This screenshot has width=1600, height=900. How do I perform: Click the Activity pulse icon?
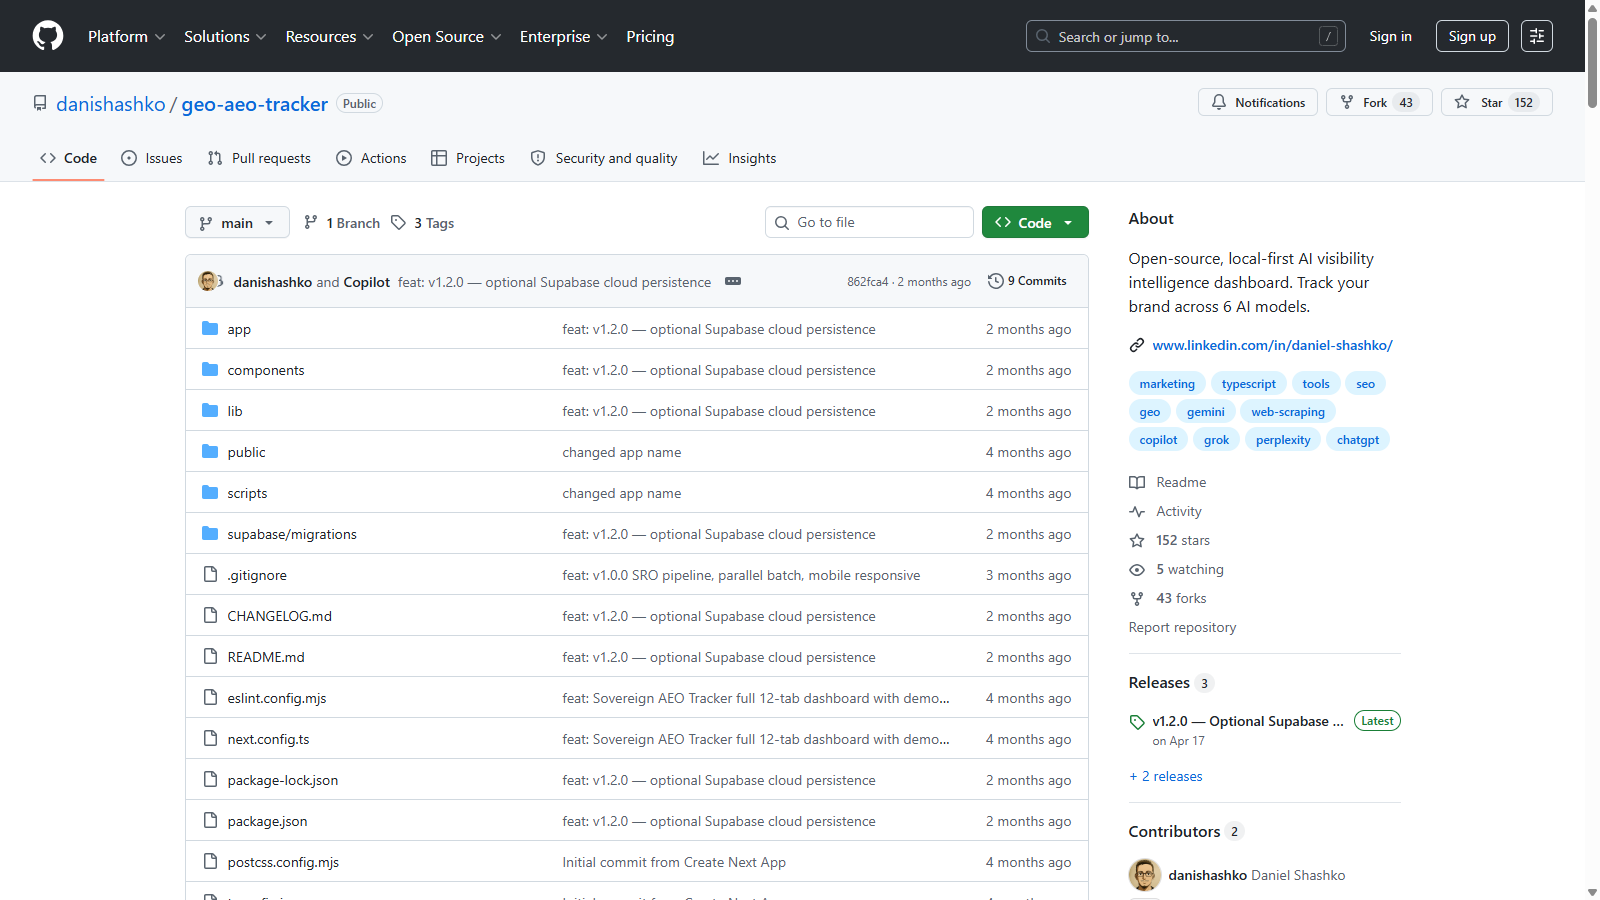point(1137,511)
